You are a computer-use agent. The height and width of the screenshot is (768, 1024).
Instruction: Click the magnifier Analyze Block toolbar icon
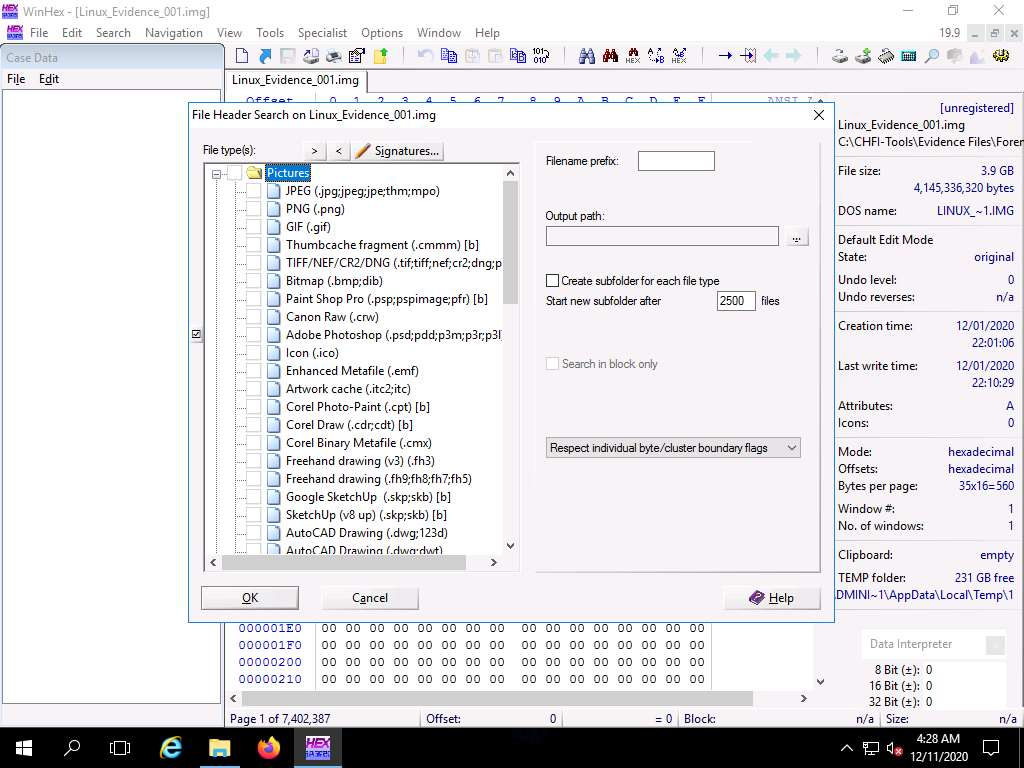[932, 56]
